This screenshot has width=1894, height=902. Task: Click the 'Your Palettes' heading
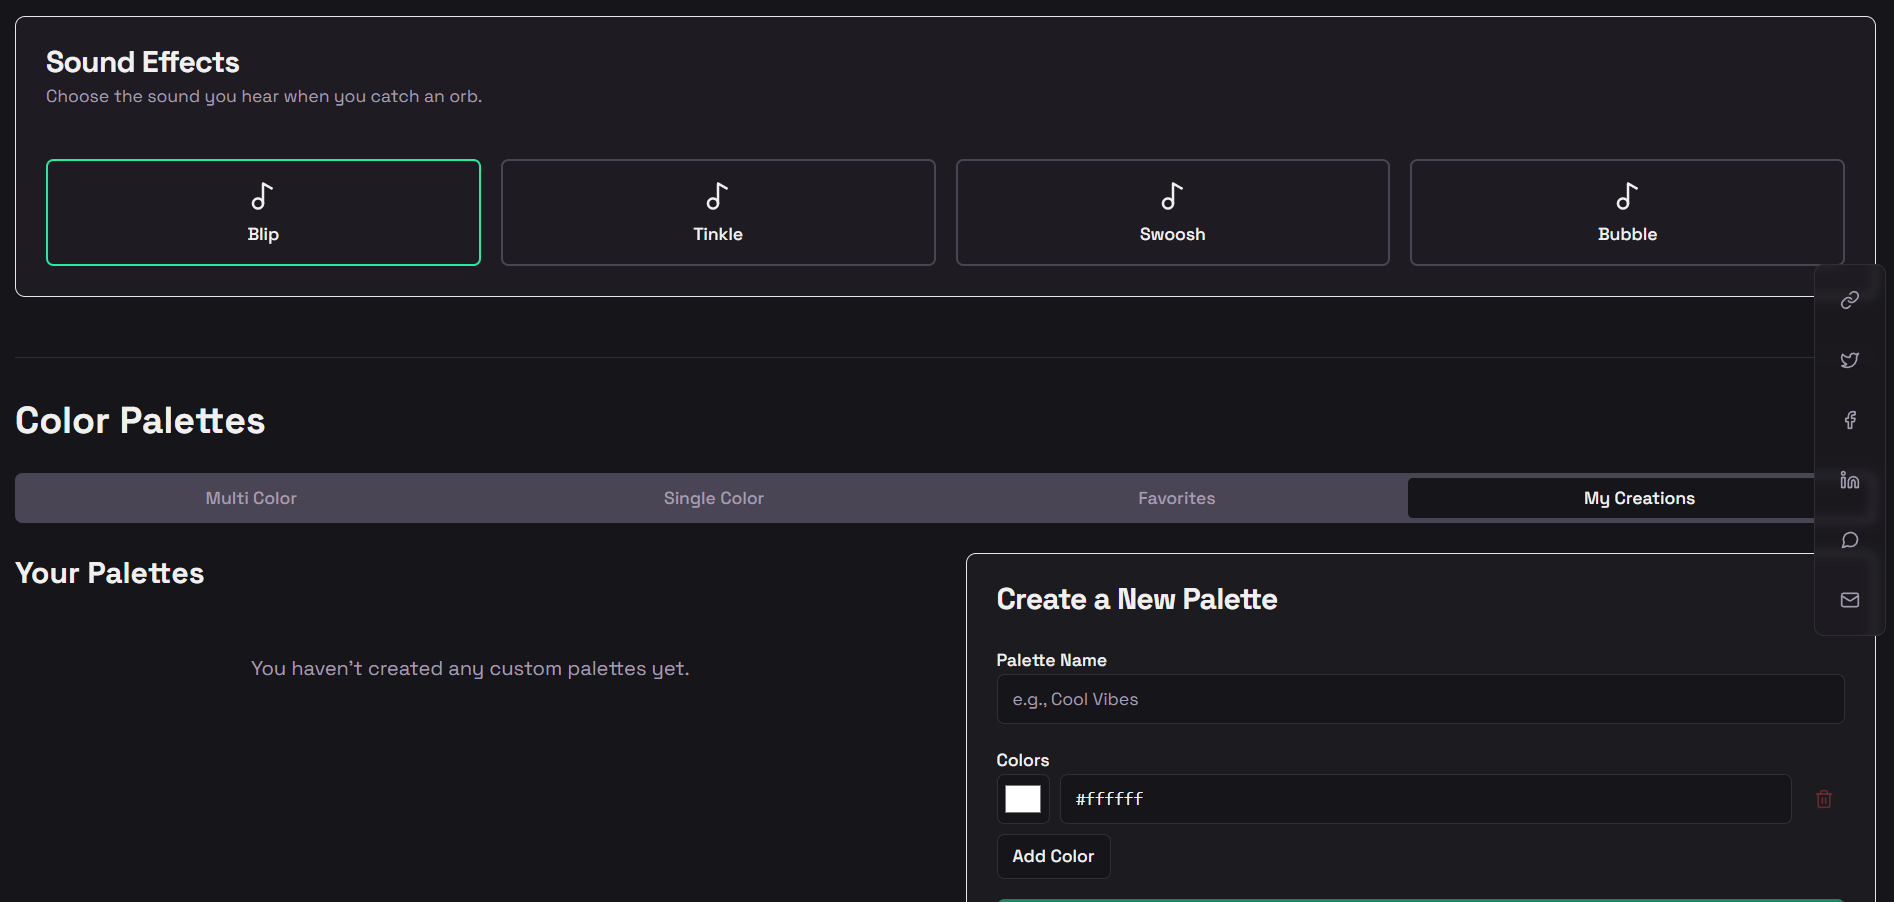110,573
